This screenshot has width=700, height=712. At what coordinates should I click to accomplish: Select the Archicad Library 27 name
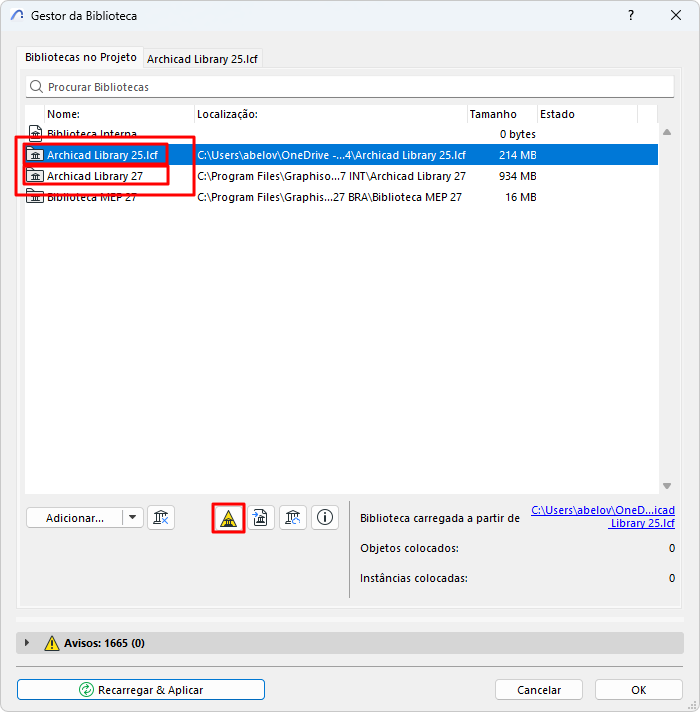pos(95,176)
